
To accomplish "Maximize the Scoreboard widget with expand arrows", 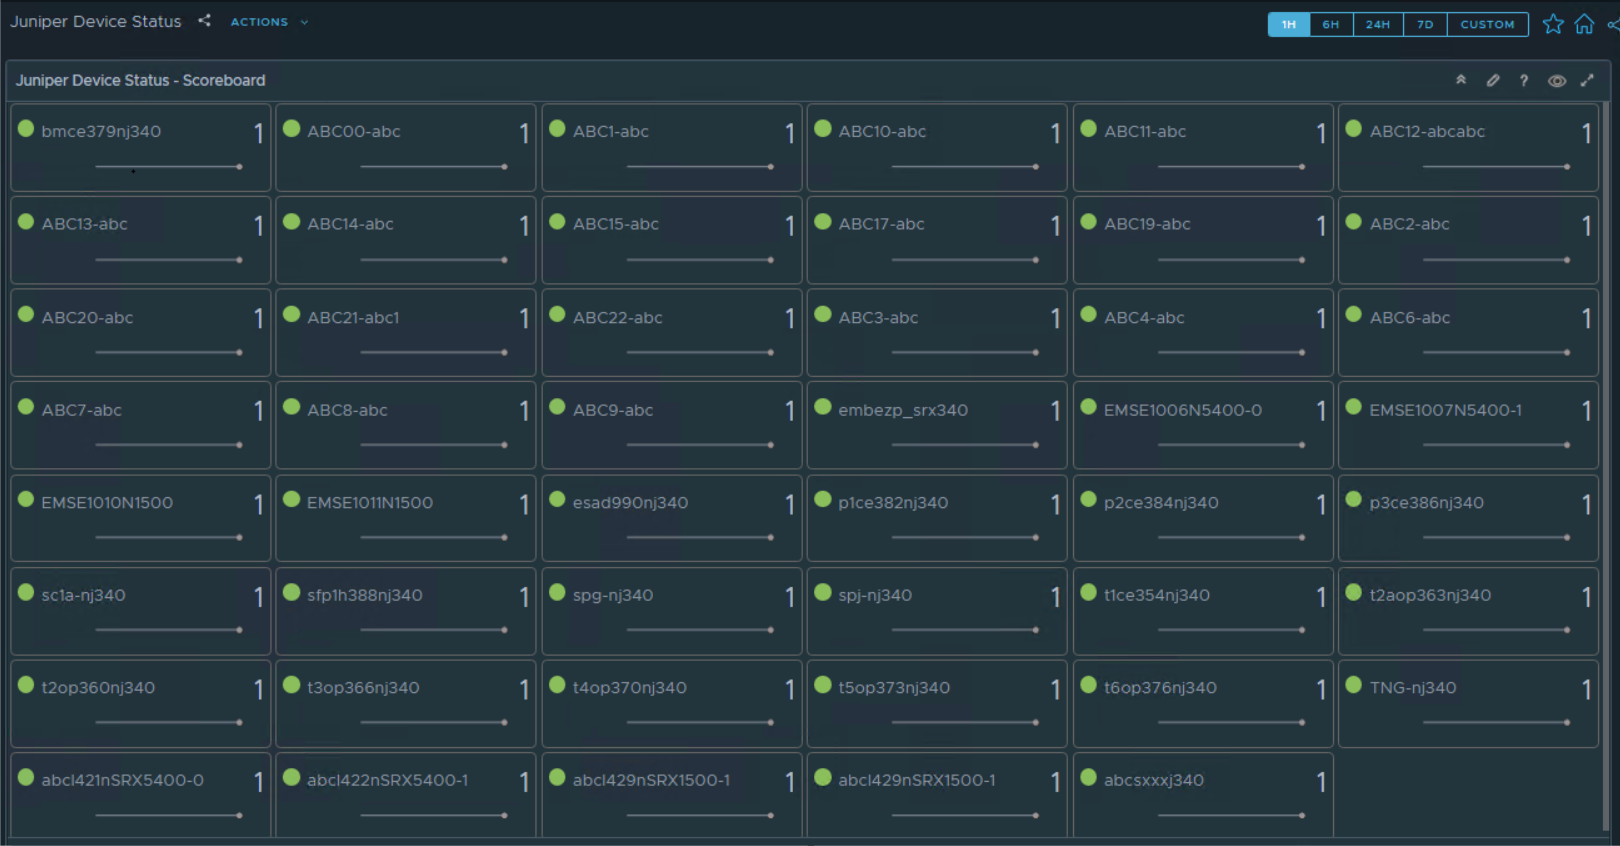I will pos(1587,80).
